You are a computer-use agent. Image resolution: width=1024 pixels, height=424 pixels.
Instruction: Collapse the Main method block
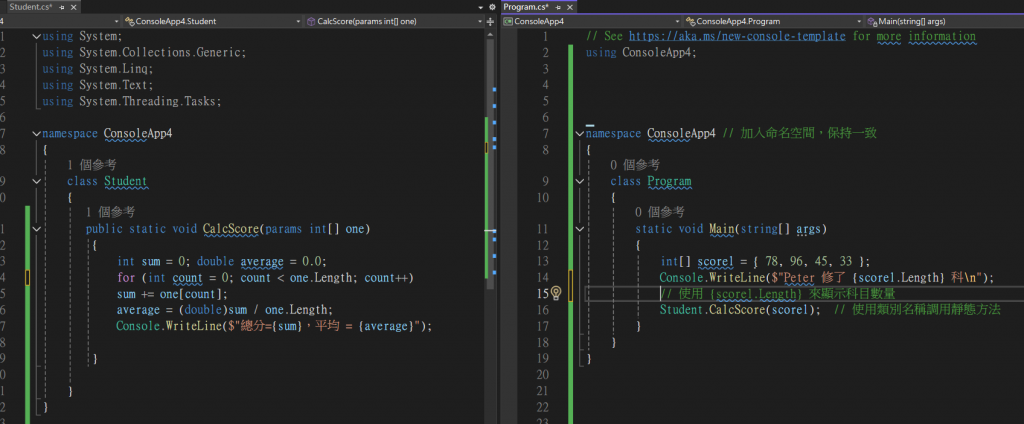[x=580, y=229]
